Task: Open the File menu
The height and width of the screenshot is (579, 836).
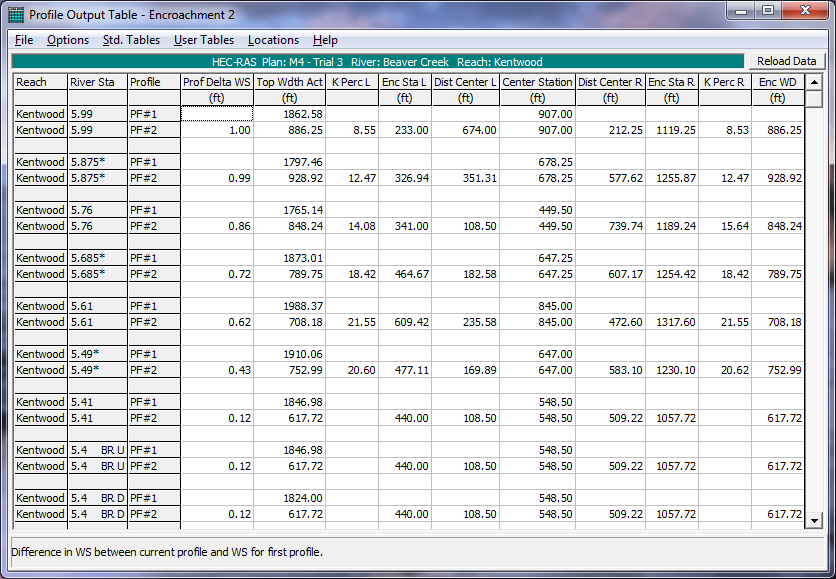Action: (x=24, y=40)
